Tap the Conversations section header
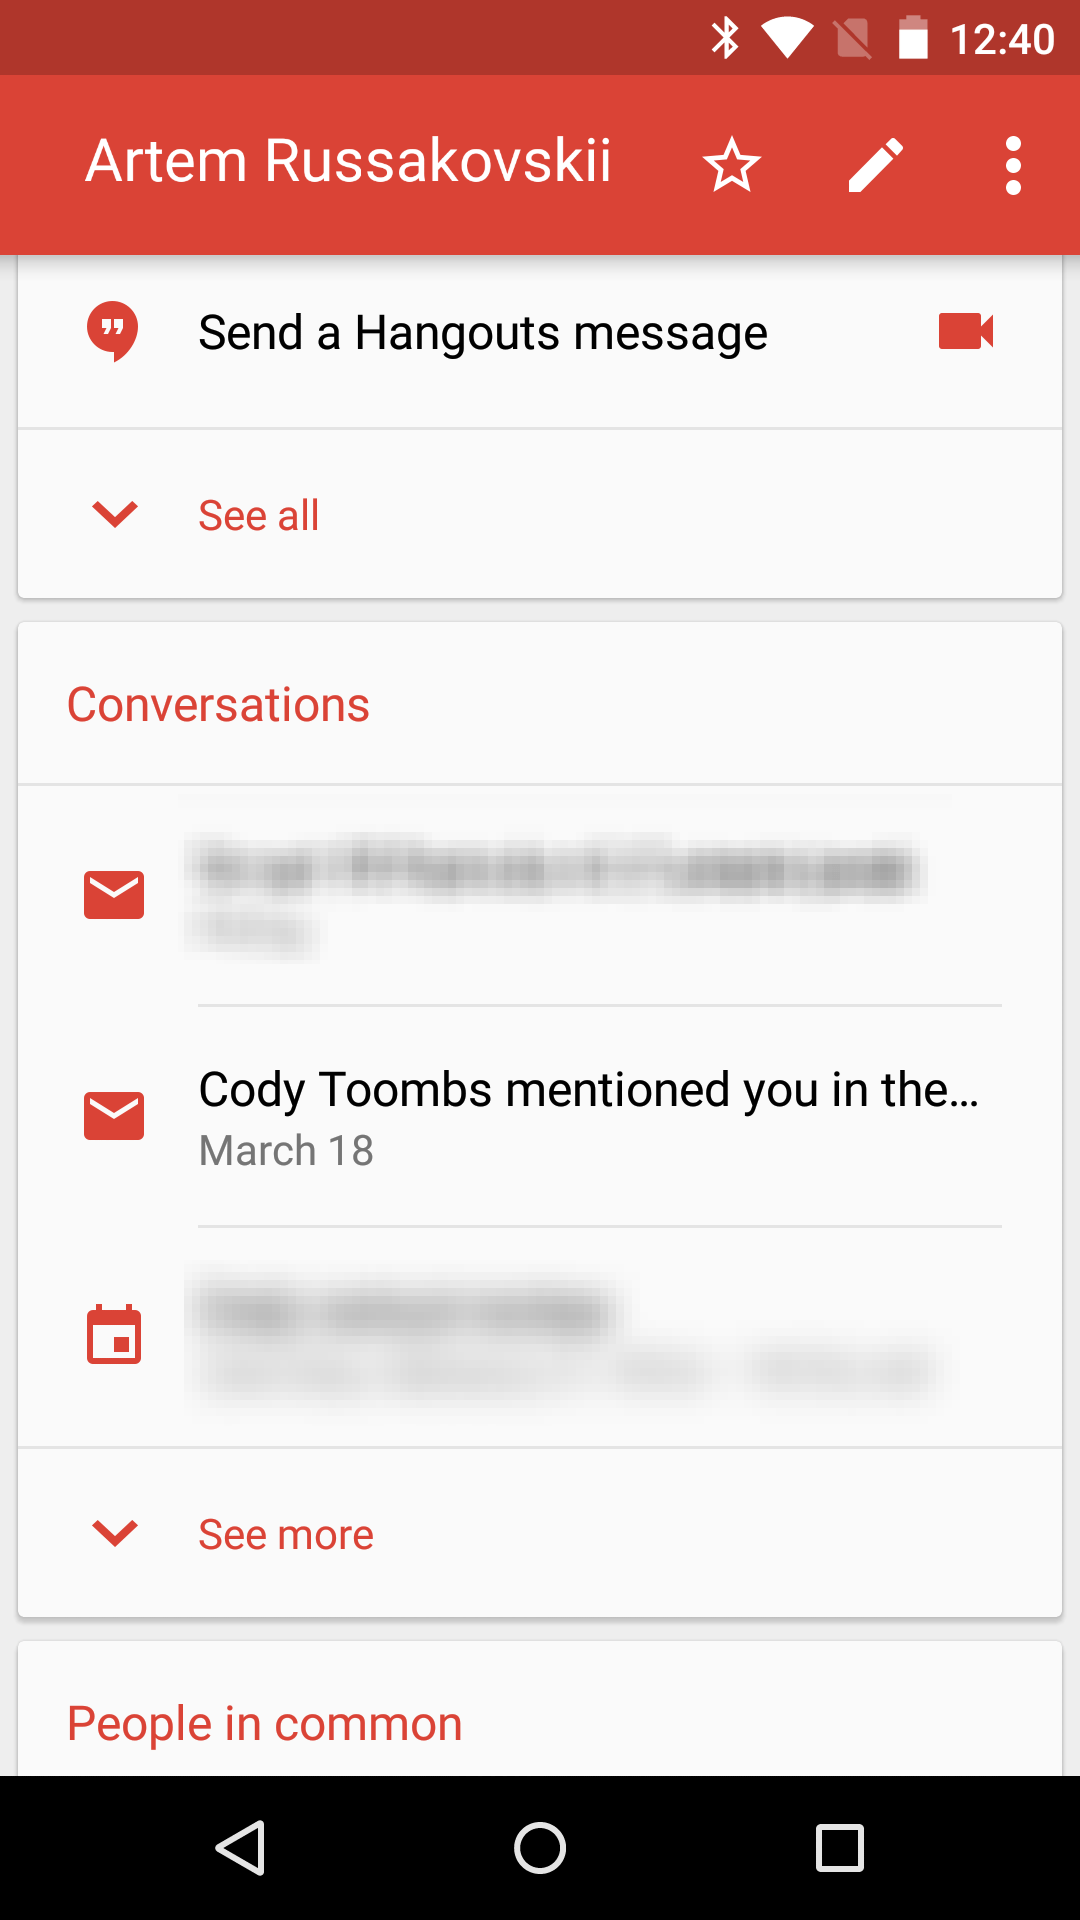 pos(218,705)
